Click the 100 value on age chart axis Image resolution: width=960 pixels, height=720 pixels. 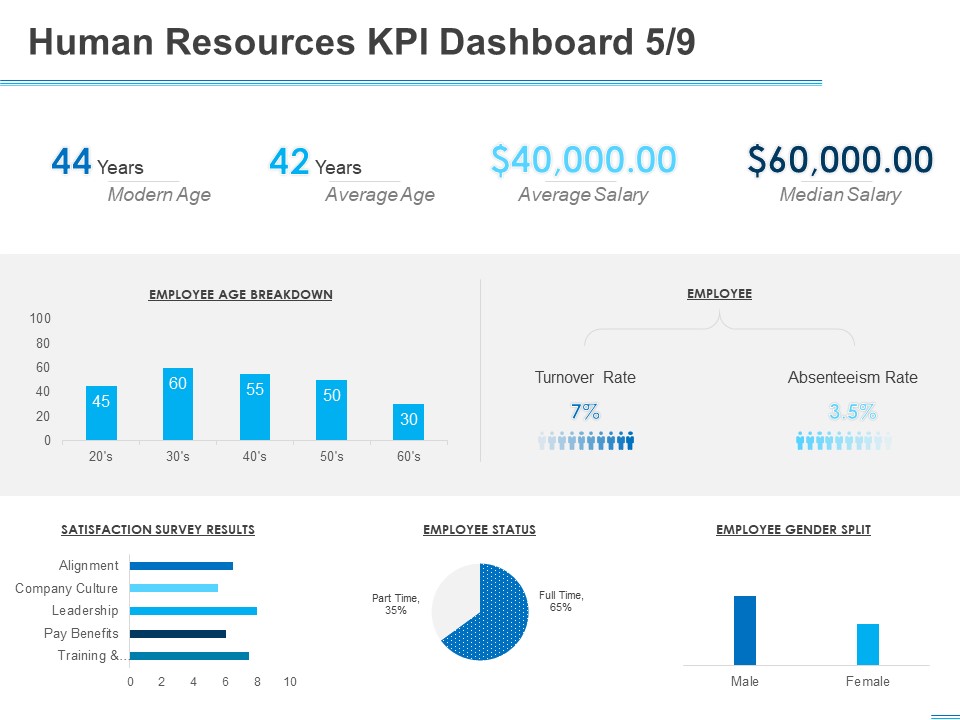tap(40, 318)
